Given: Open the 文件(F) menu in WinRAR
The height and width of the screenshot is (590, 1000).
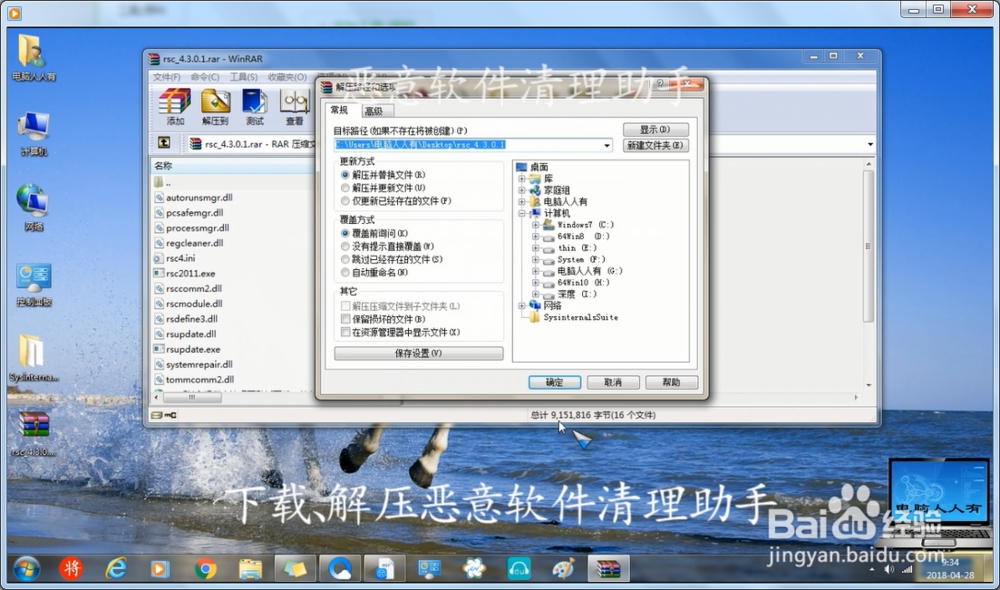Looking at the screenshot, I should [x=166, y=77].
